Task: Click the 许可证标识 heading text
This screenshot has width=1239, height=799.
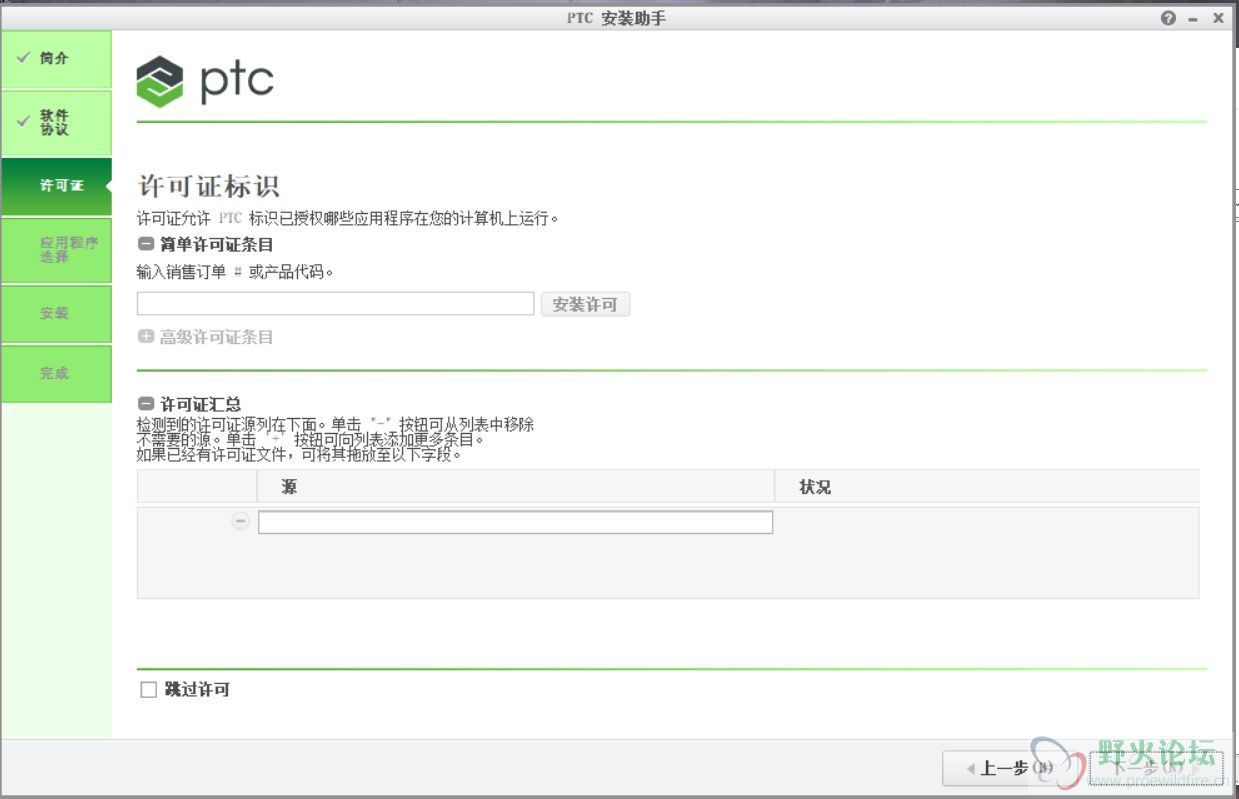Action: 208,186
